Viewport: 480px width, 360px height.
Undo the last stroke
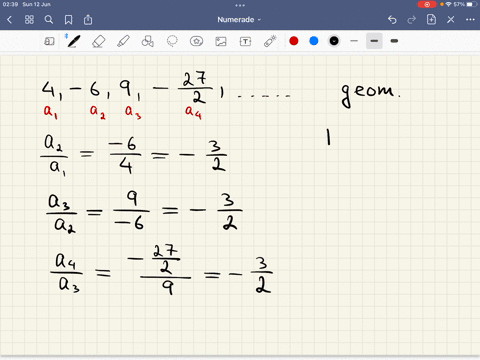click(392, 20)
